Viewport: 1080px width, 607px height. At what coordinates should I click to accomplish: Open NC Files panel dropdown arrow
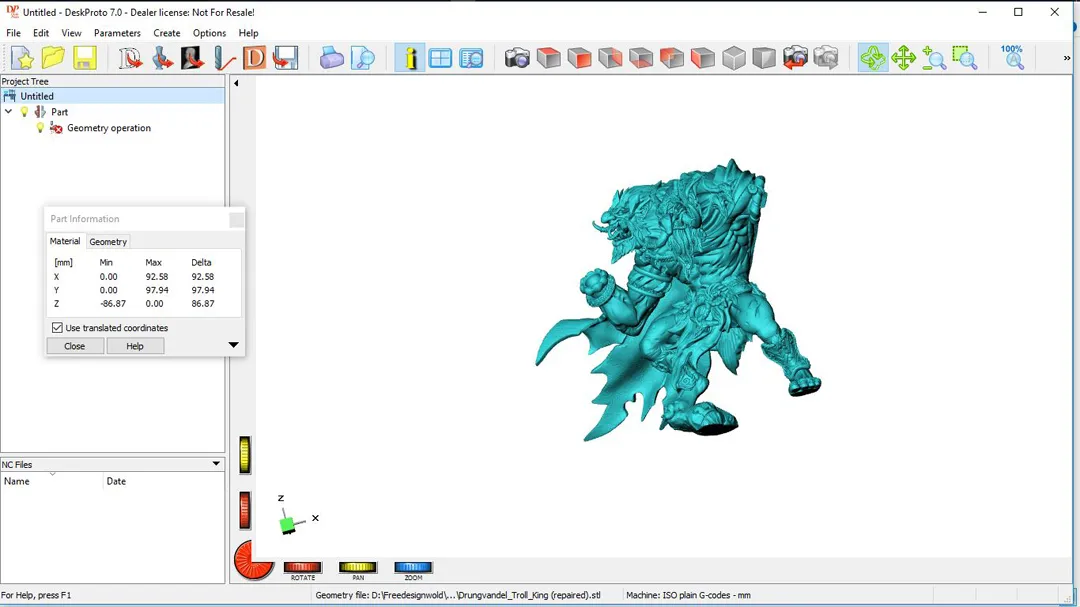pyautogui.click(x=216, y=464)
